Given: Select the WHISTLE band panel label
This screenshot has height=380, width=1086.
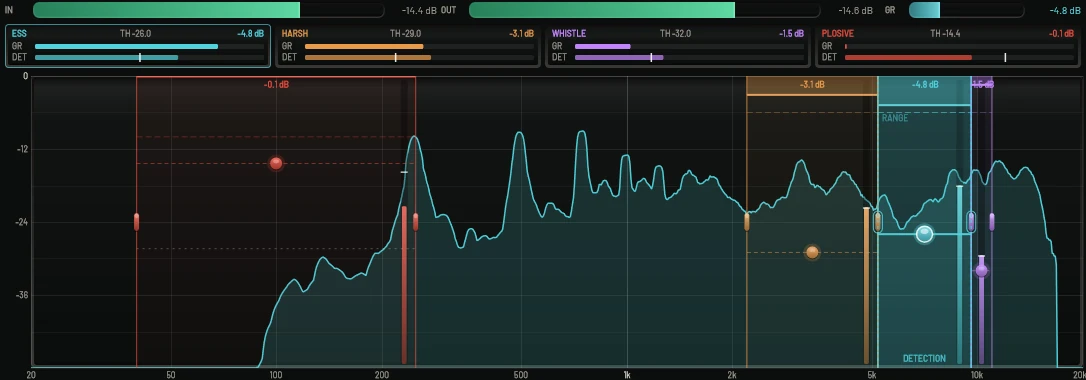Looking at the screenshot, I should click(569, 33).
